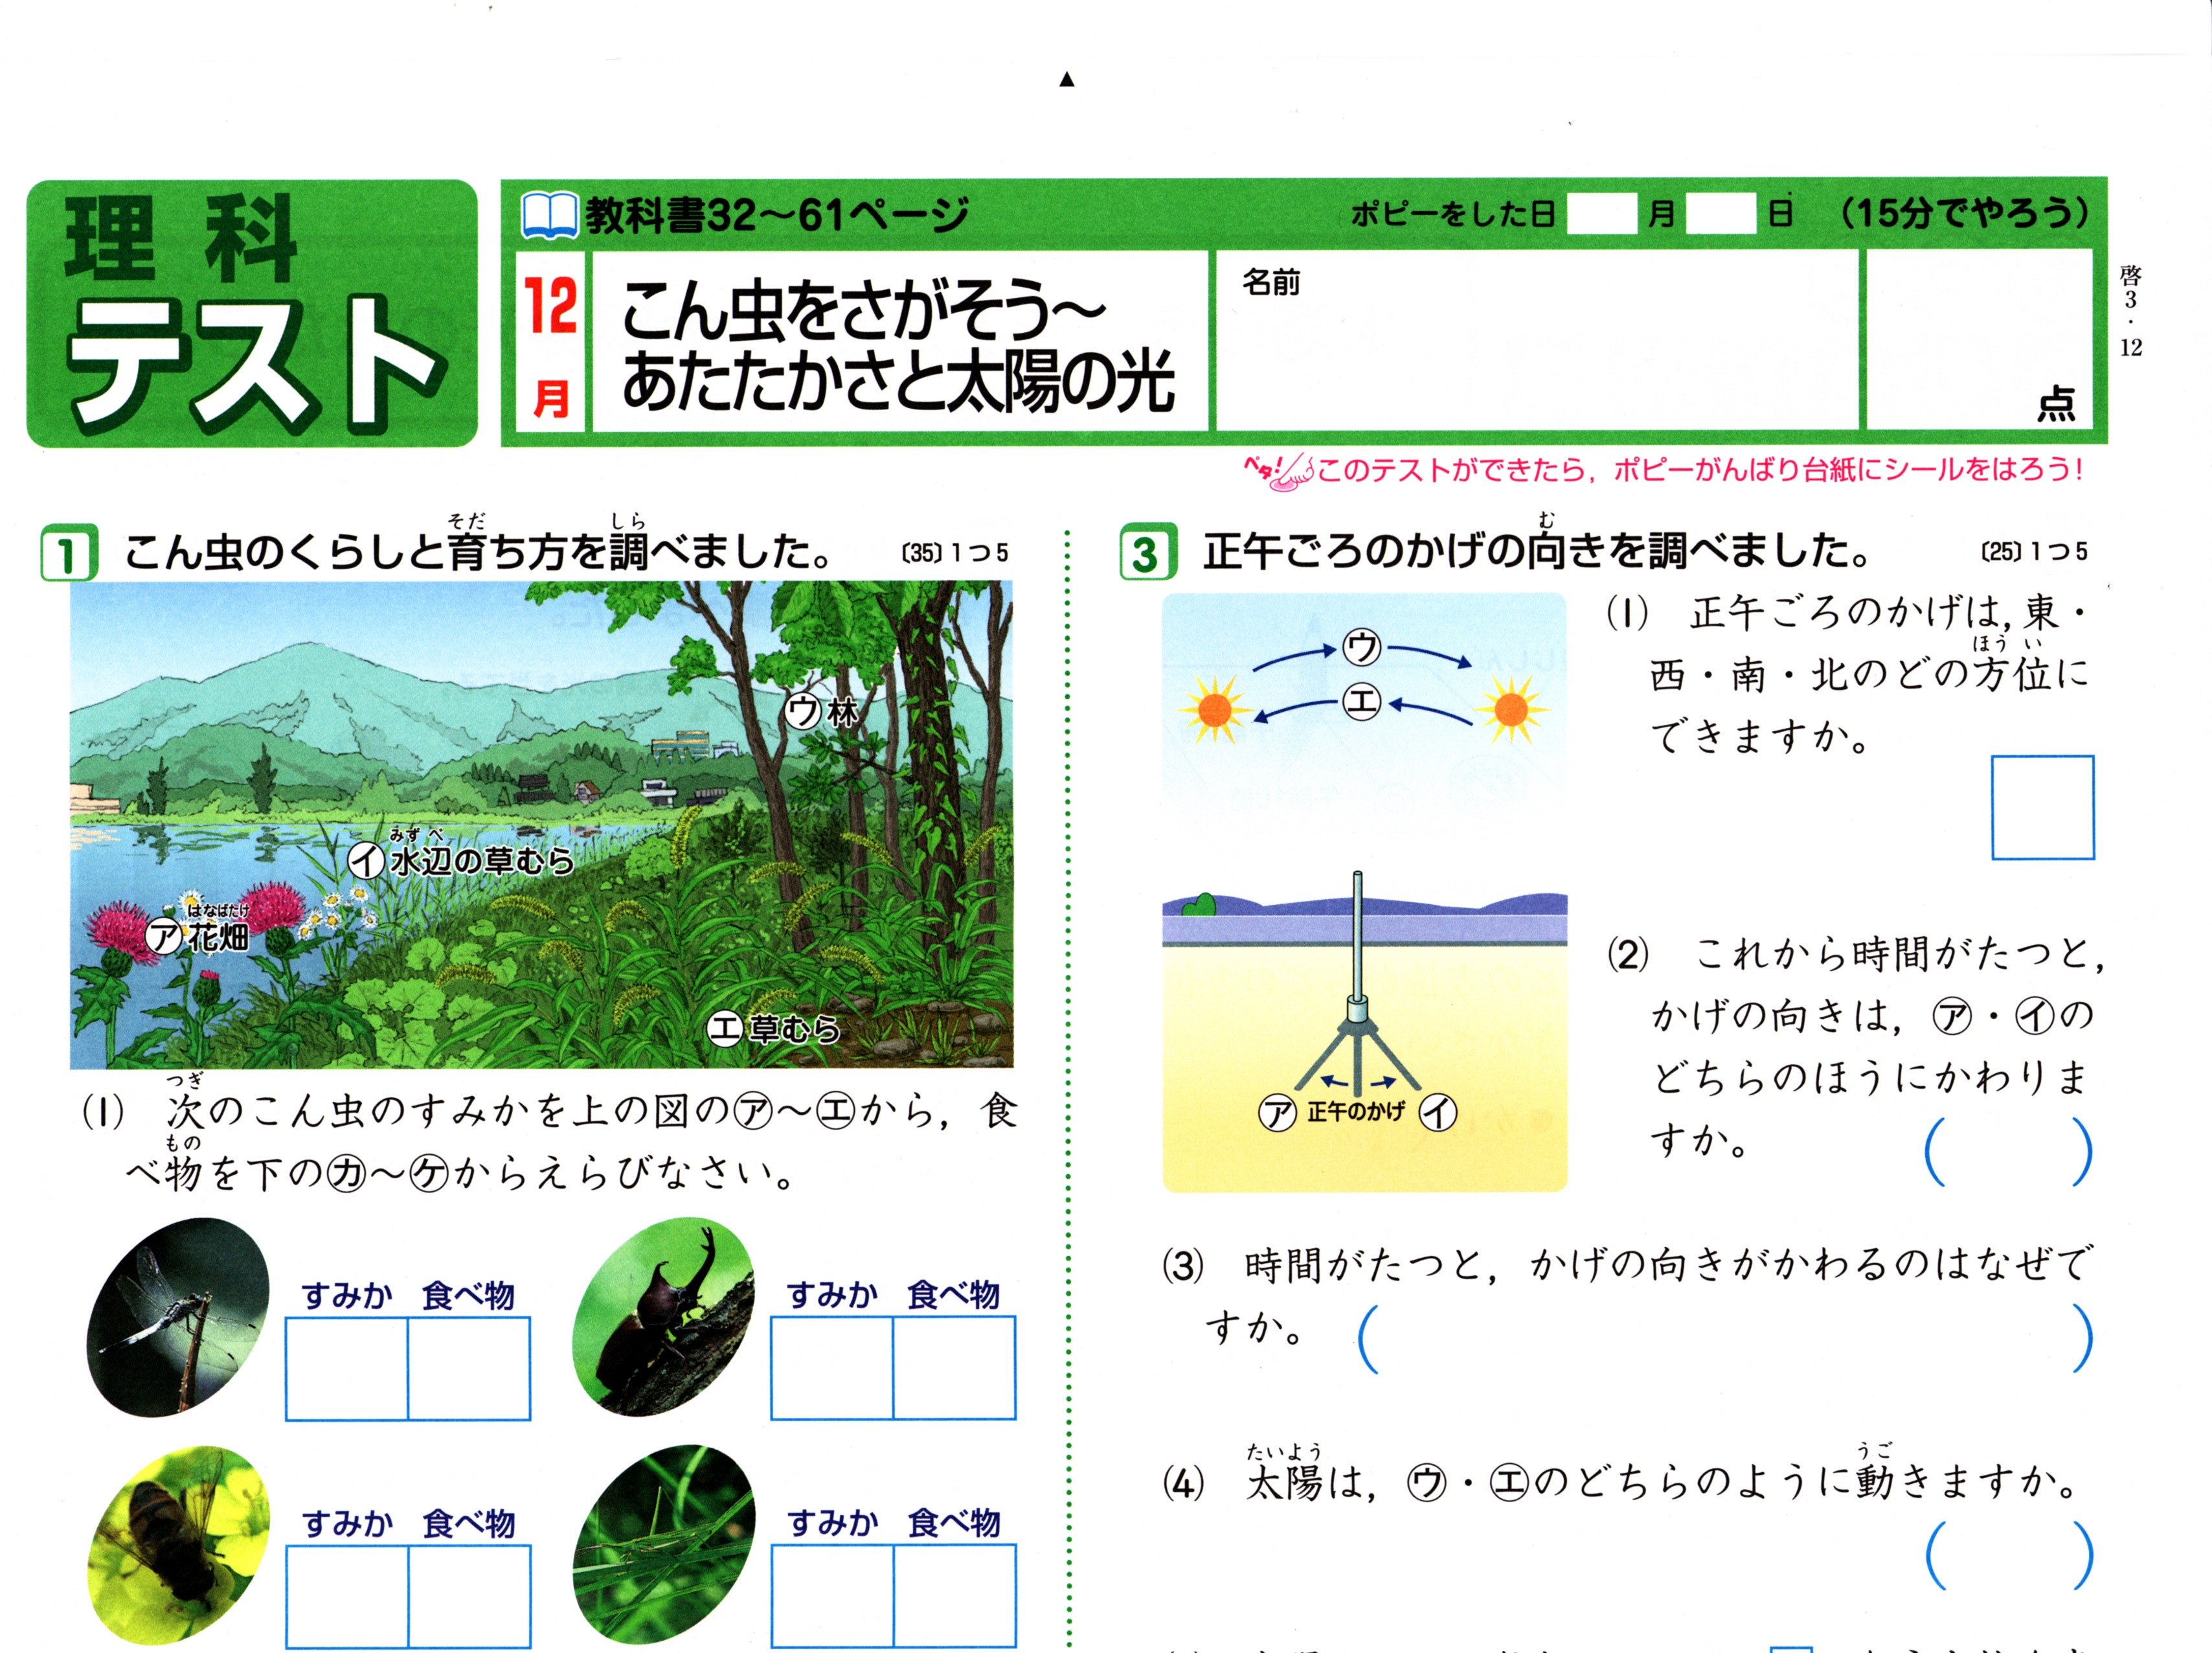Click the 〔35〕1つ5 points note
This screenshot has height=1653, width=2212.
pos(955,552)
